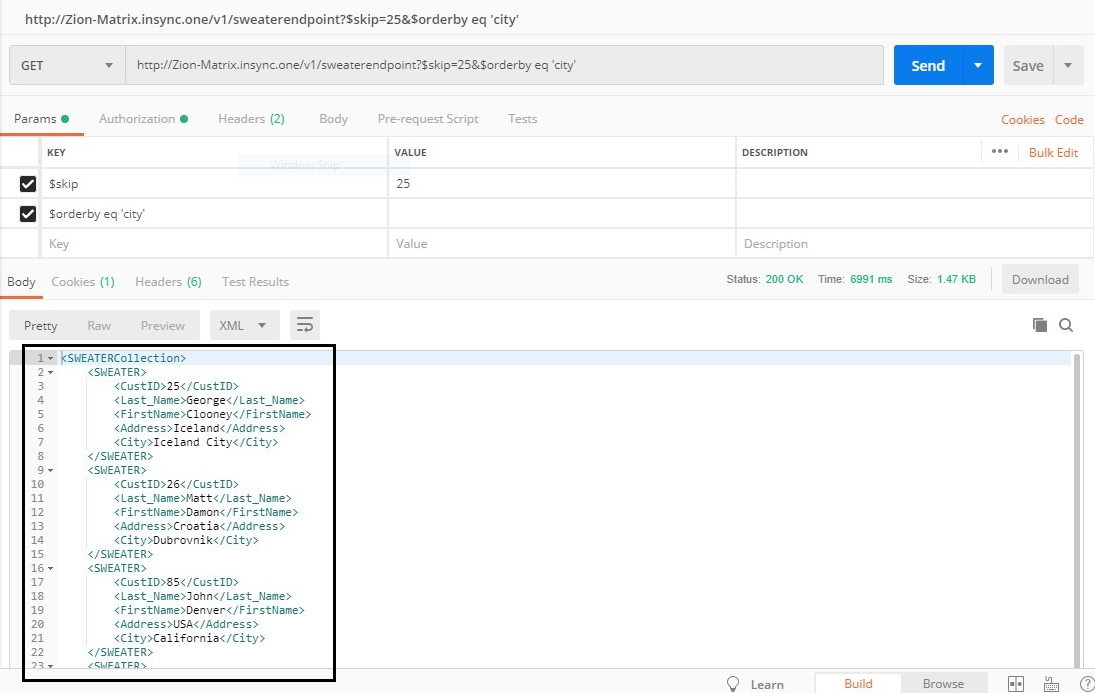Send the request

tap(926, 64)
